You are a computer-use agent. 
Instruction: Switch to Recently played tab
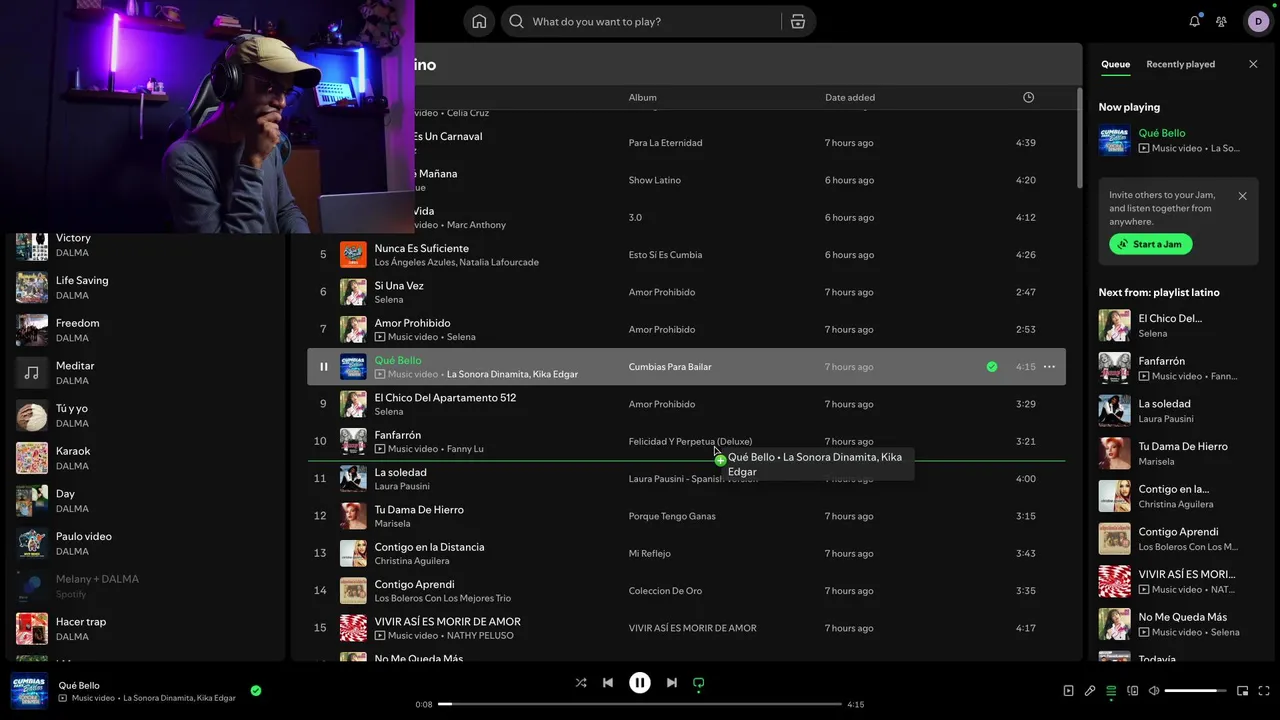1180,64
